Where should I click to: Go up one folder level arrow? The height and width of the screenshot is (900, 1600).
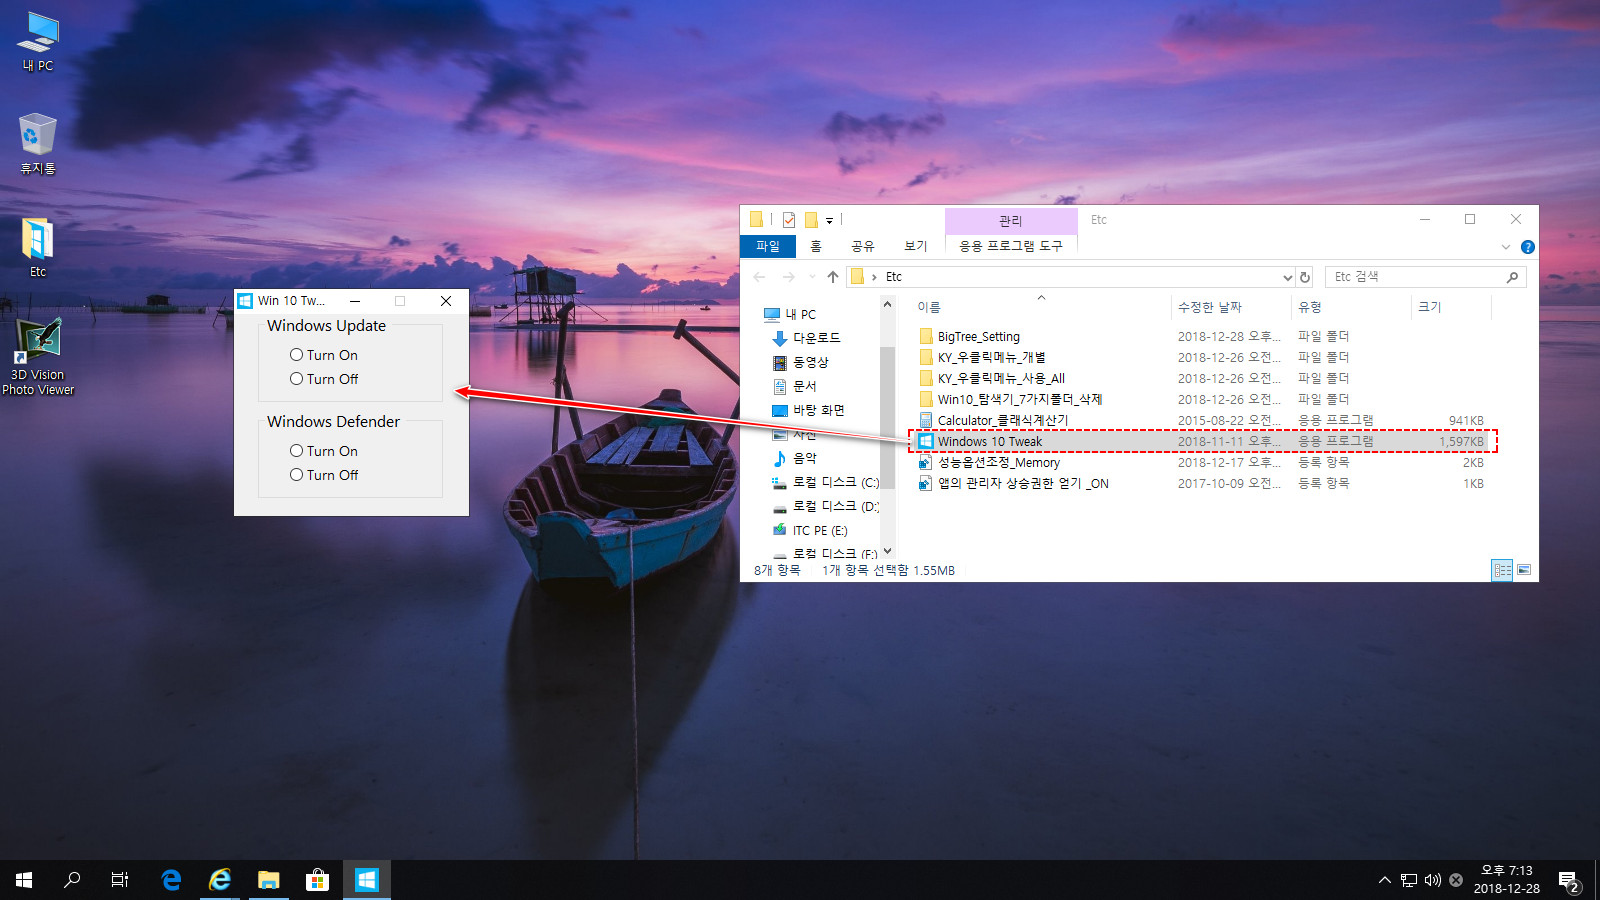833,277
